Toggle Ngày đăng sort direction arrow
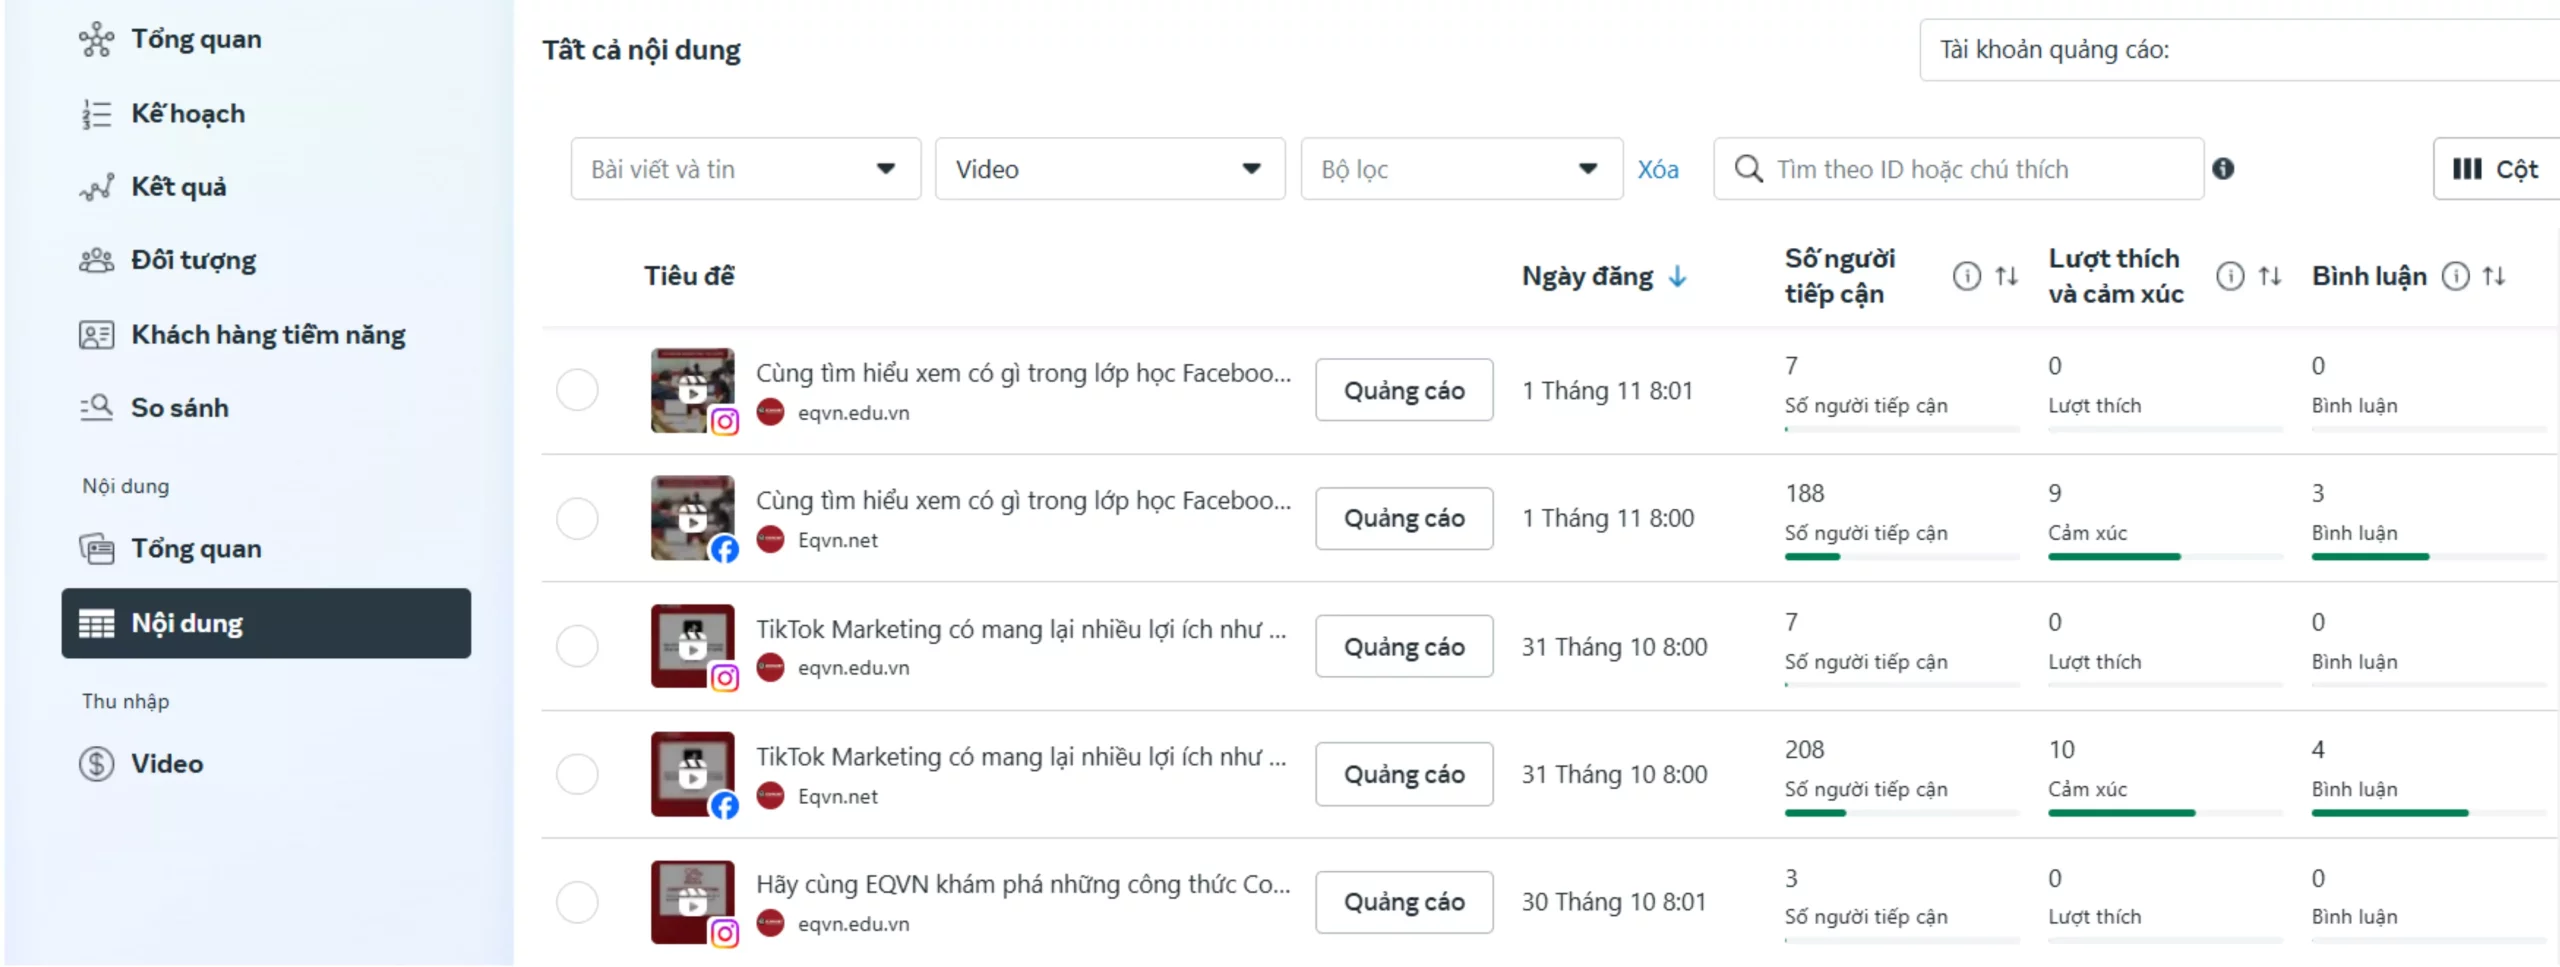This screenshot has width=2560, height=967. pos(1678,277)
